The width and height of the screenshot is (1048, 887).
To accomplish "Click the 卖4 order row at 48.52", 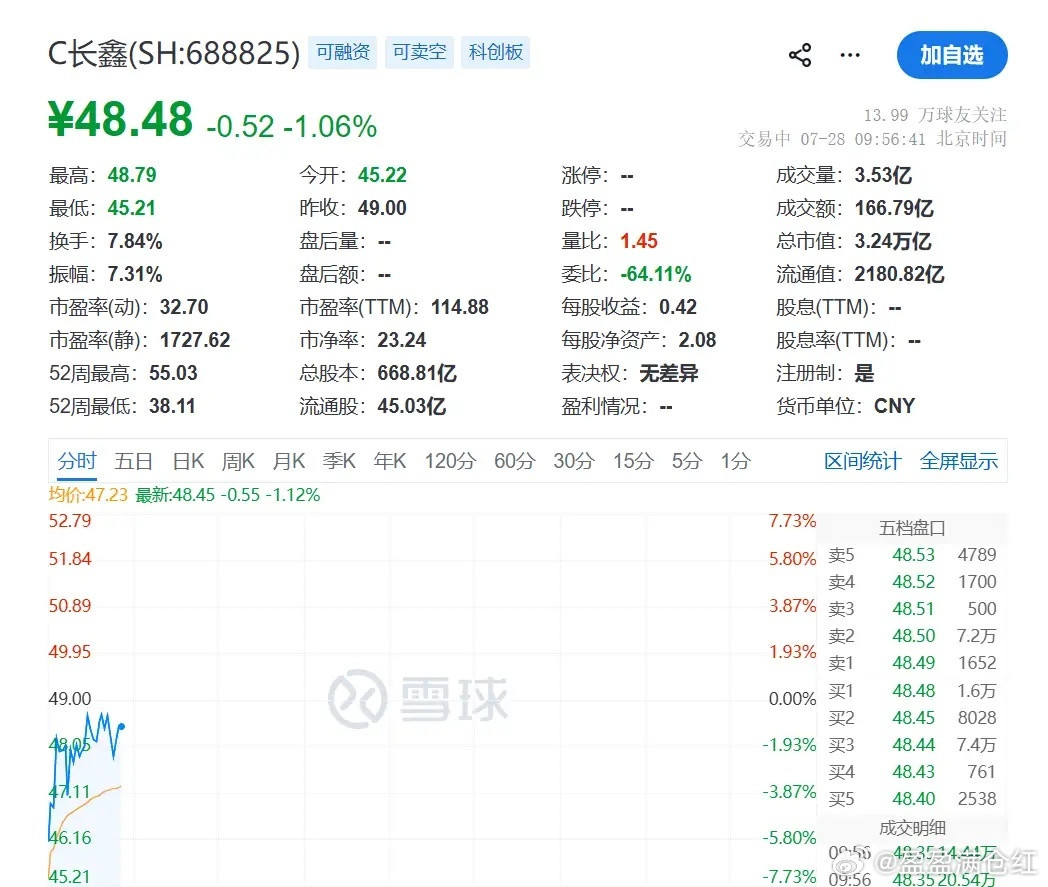I will pos(912,582).
